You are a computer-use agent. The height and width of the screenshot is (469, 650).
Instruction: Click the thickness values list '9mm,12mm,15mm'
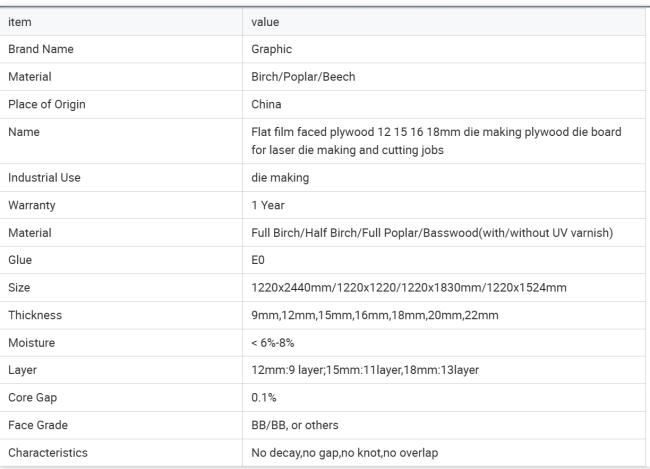[x=375, y=315]
